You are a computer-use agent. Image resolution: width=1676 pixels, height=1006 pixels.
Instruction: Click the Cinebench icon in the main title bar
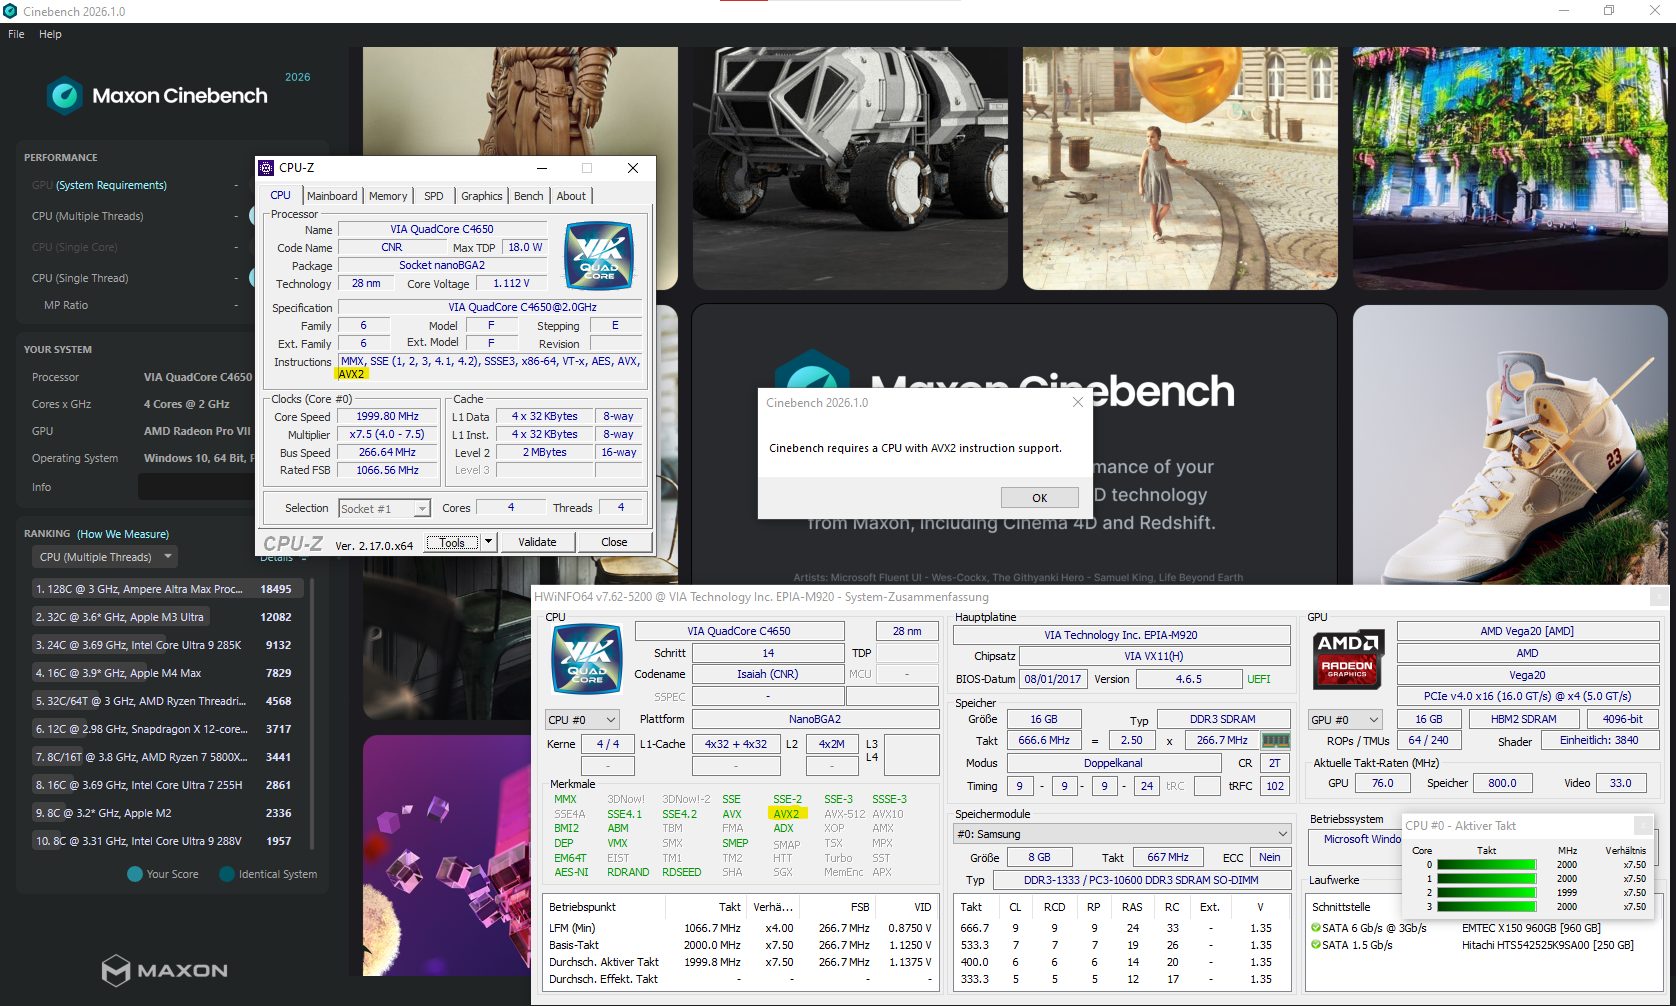tap(10, 11)
